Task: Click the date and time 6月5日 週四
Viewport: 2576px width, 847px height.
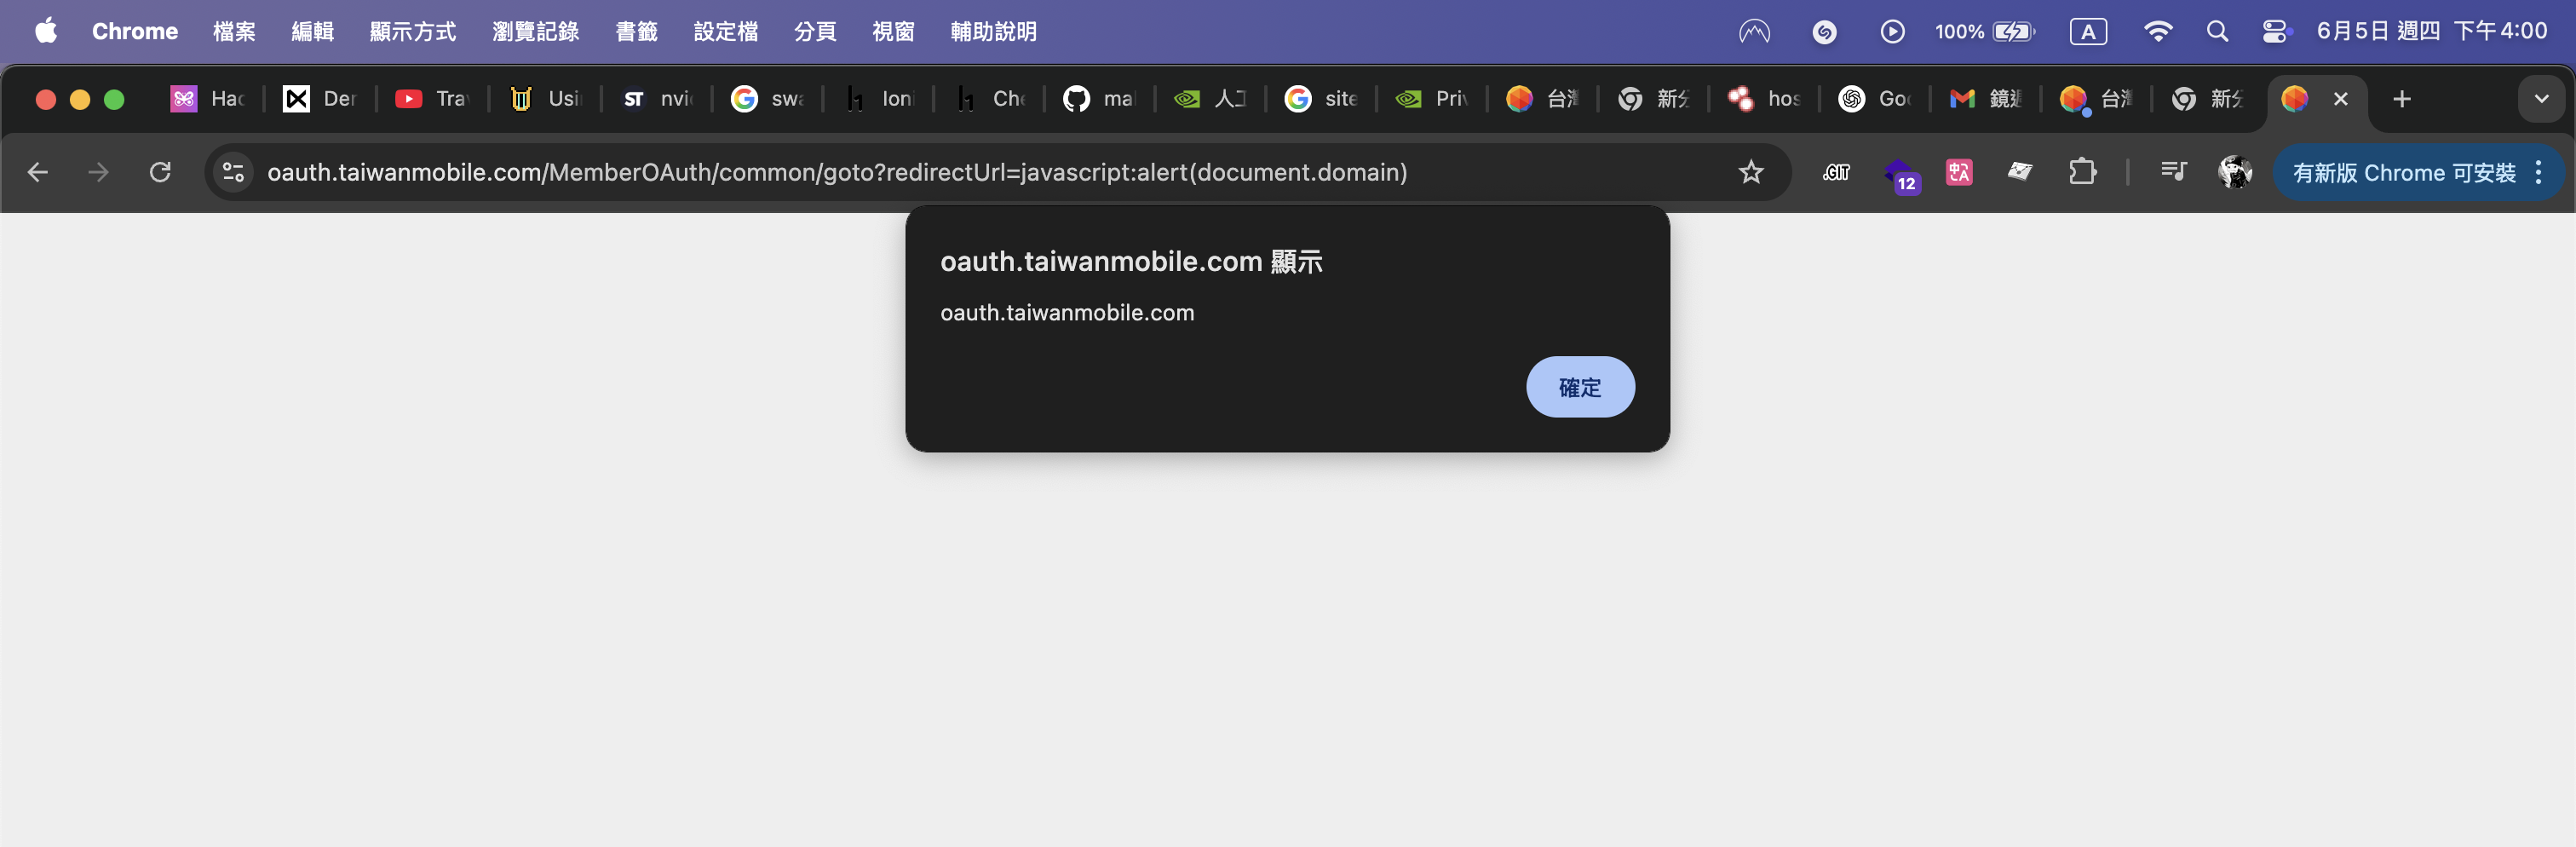Action: click(2431, 31)
